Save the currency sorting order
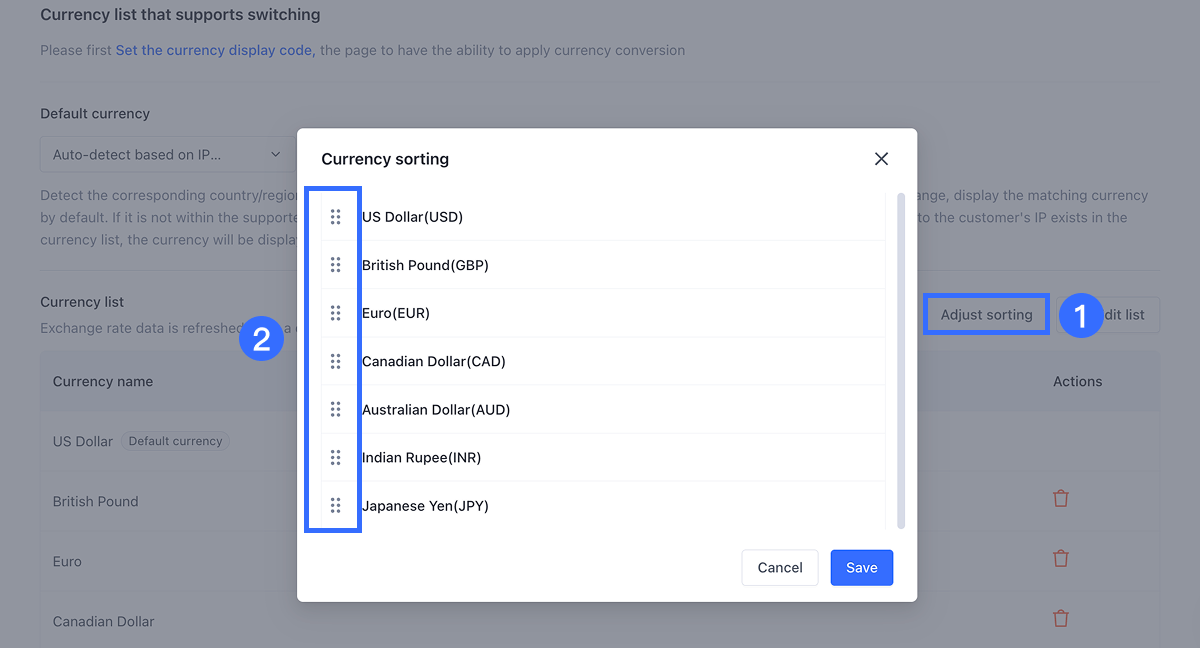The width and height of the screenshot is (1200, 648). [x=861, y=568]
